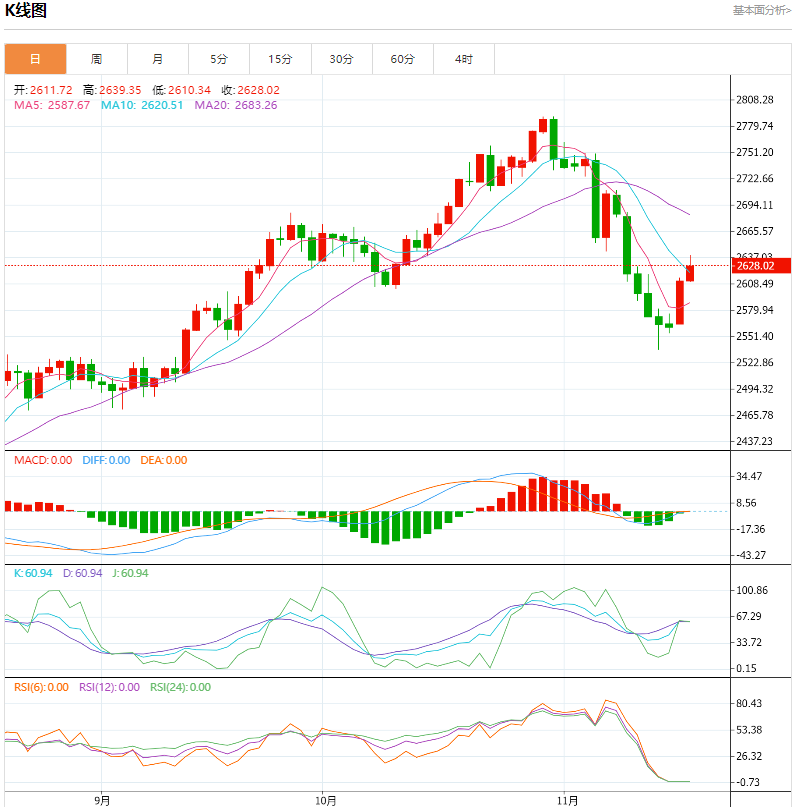Screen dimensions: 792x807
Task: Click the RSI(24) indicator label
Action: [x=180, y=687]
